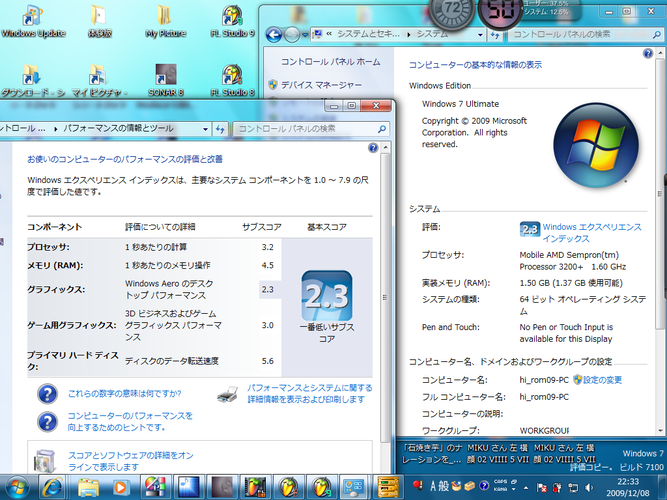Click CPU usage 50 gauge gadget
This screenshot has width=667, height=500.
coord(500,11)
